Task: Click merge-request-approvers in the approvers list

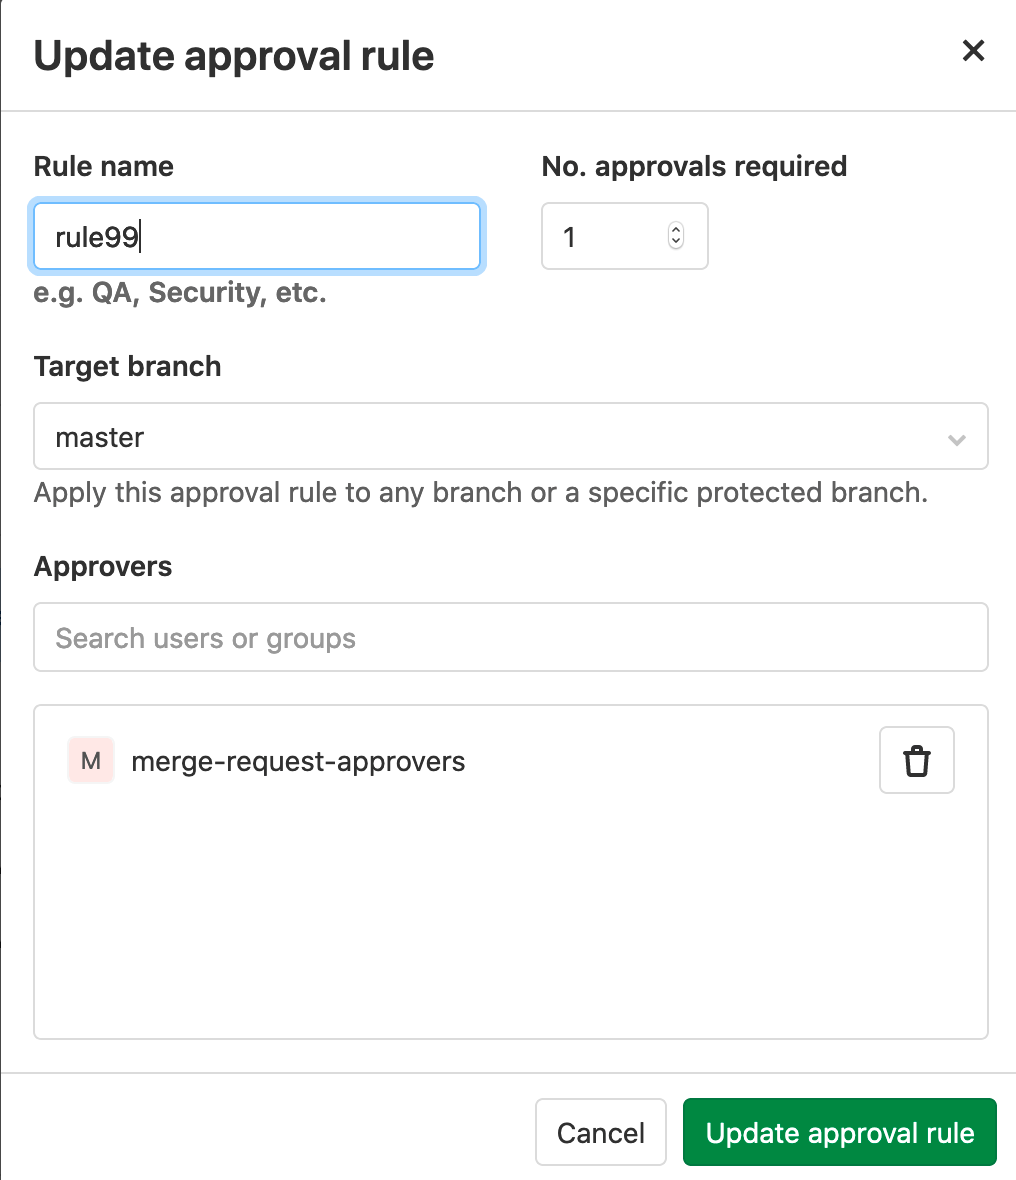Action: 297,760
